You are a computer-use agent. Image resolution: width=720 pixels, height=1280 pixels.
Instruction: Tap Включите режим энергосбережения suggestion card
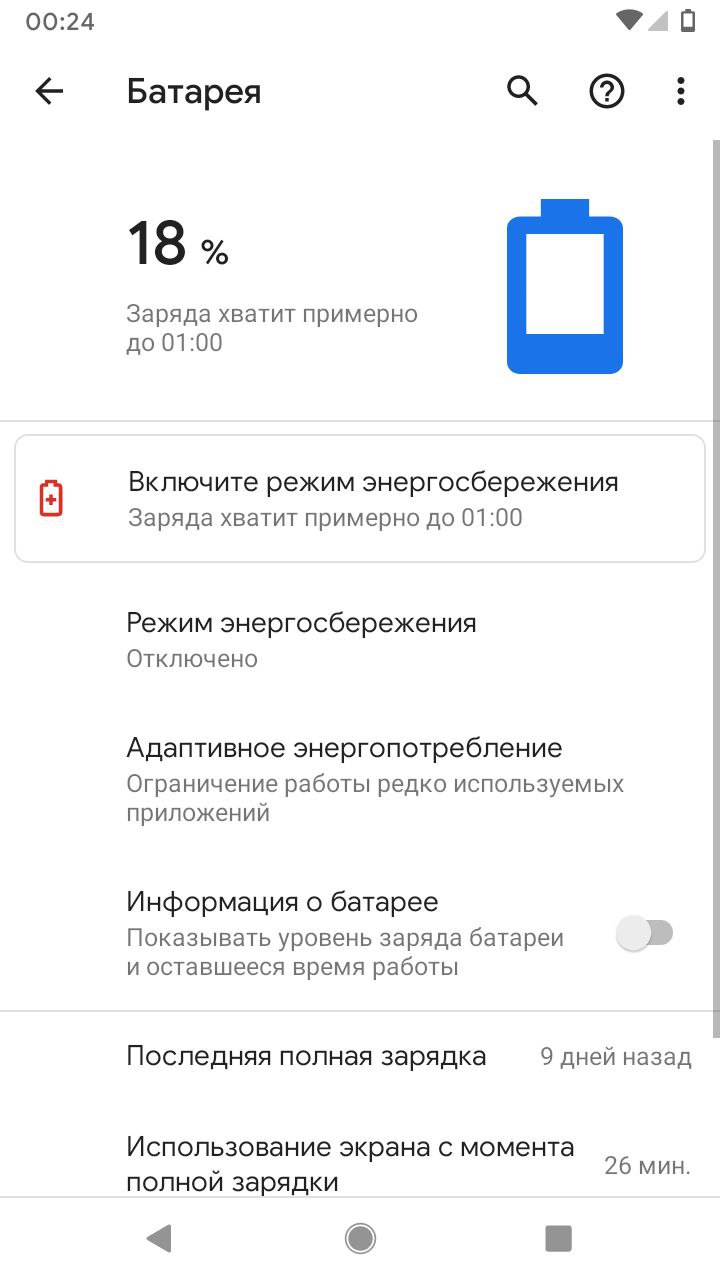360,498
